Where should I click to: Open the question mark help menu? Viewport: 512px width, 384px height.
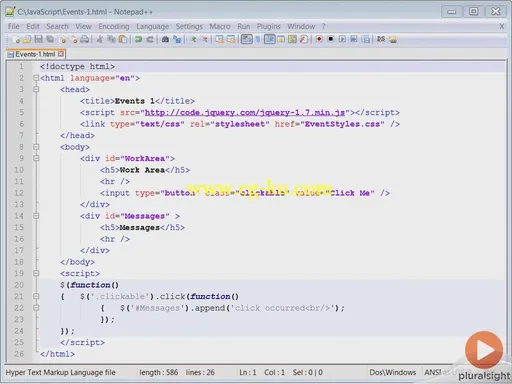click(x=323, y=26)
